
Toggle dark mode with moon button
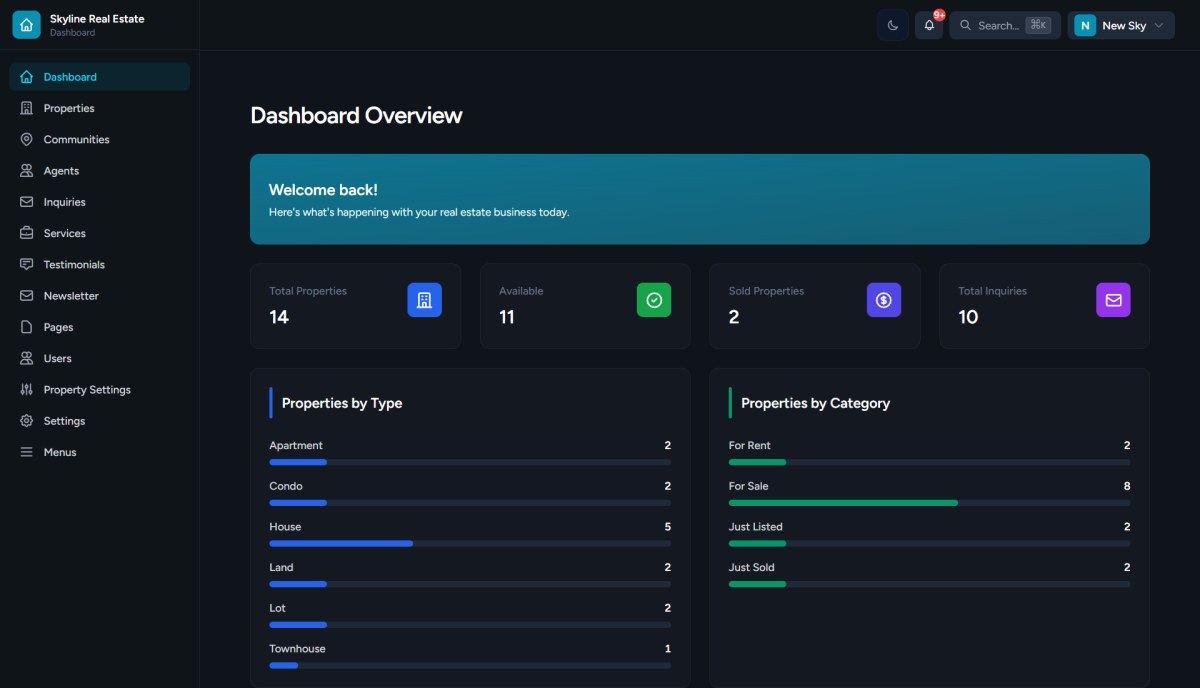pyautogui.click(x=893, y=25)
